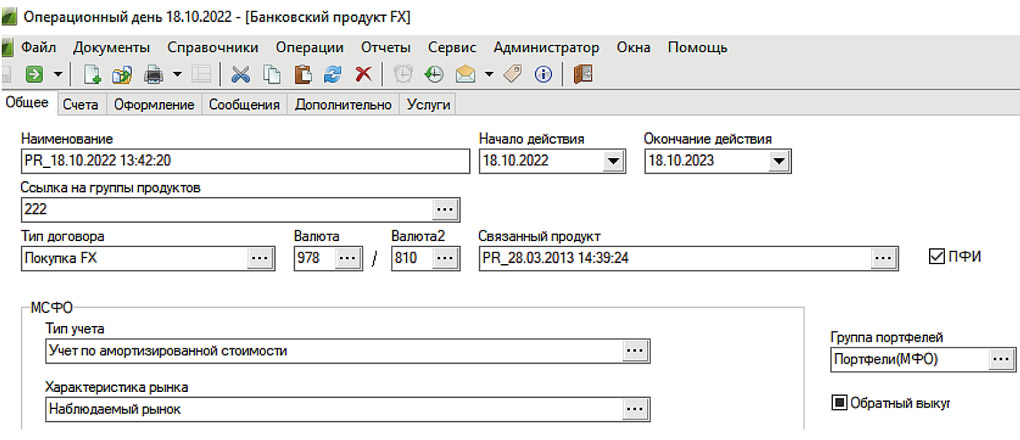This screenshot has height=440, width=1020.
Task: Switch to the Счета tab
Action: point(80,104)
